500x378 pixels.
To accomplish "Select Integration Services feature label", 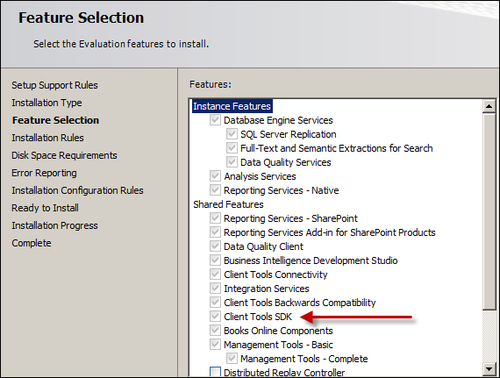I will [266, 288].
